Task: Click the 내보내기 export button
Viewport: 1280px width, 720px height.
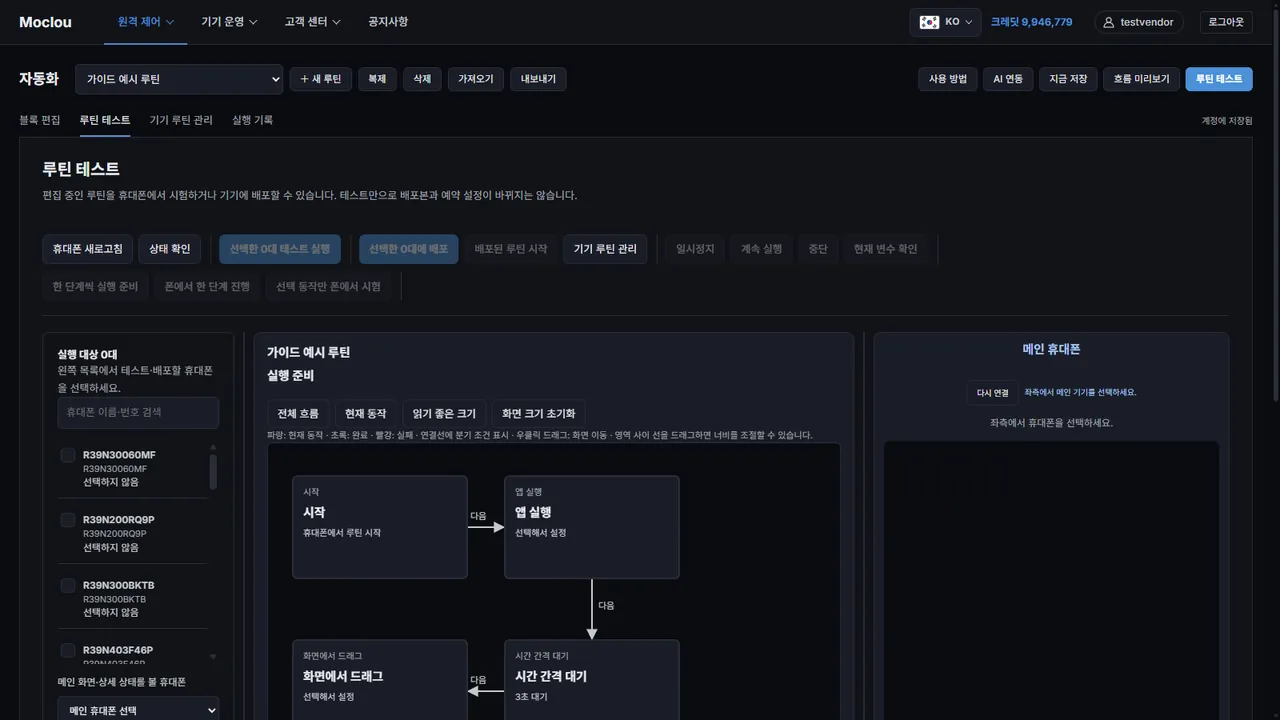Action: click(538, 79)
